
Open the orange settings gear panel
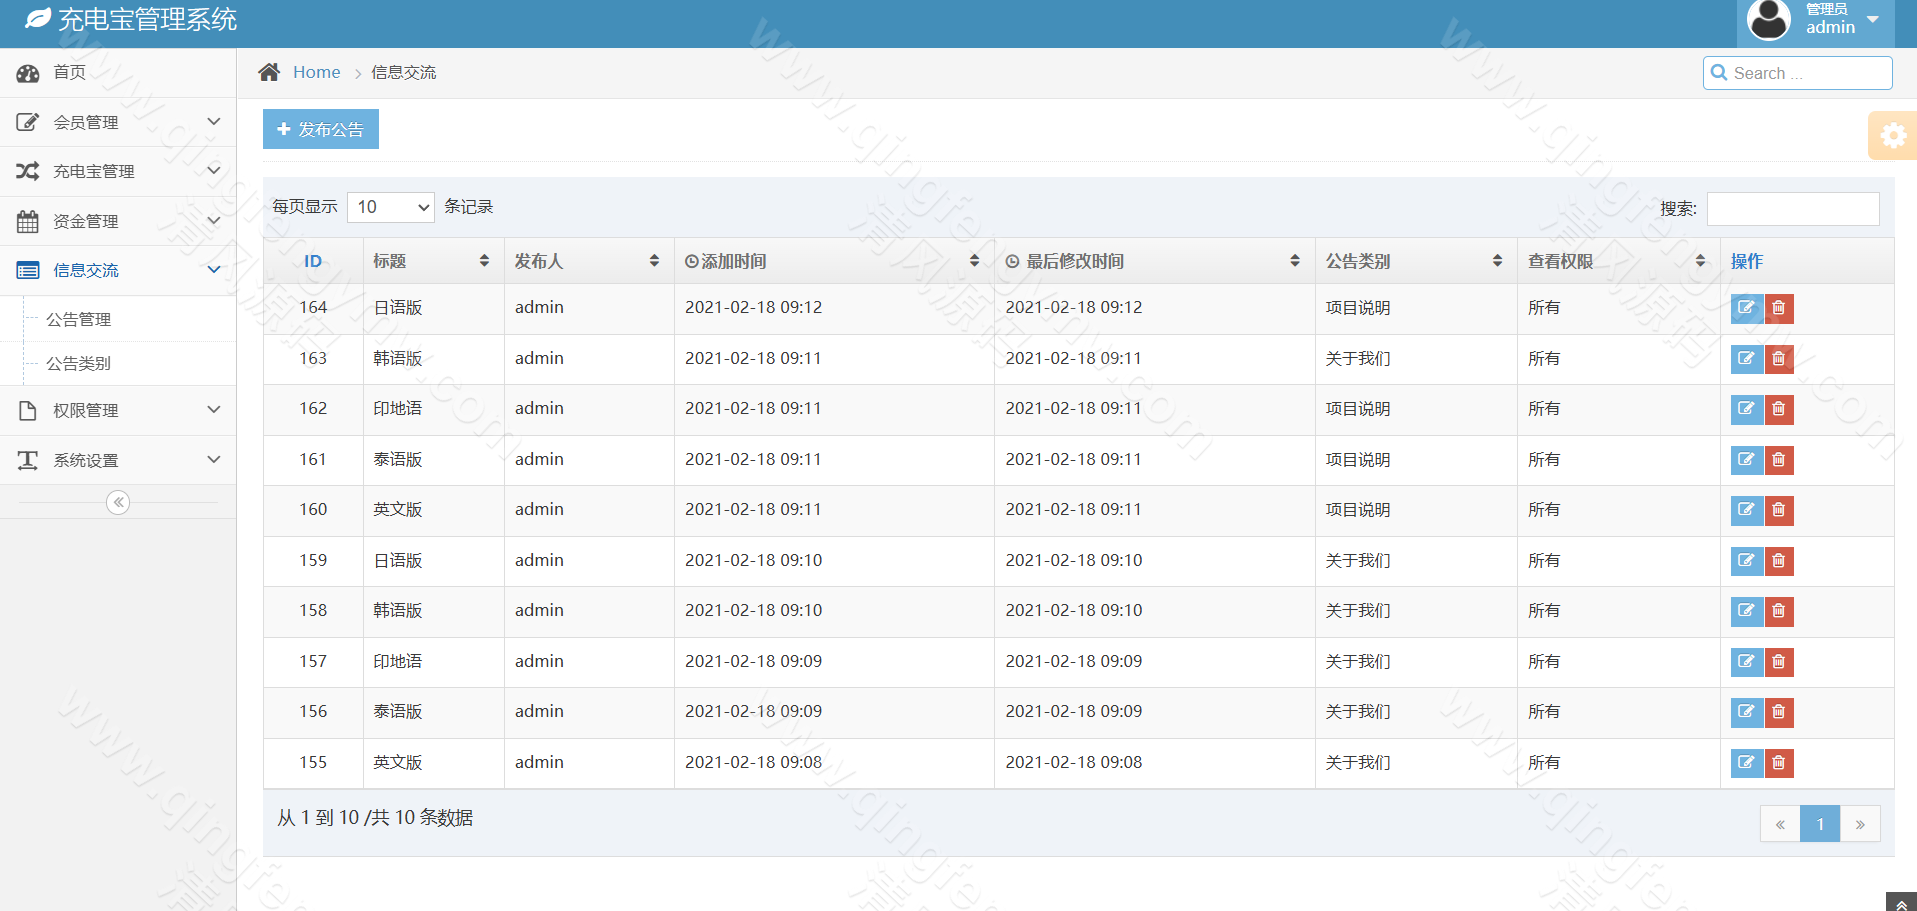(x=1892, y=136)
